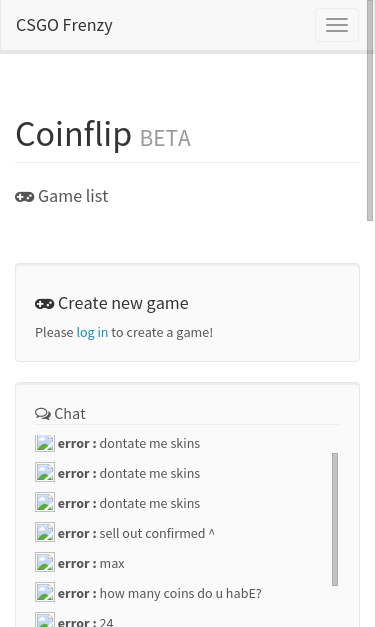The image size is (375, 627).
Task: Click the Coinflip page heading
Action: click(x=74, y=134)
